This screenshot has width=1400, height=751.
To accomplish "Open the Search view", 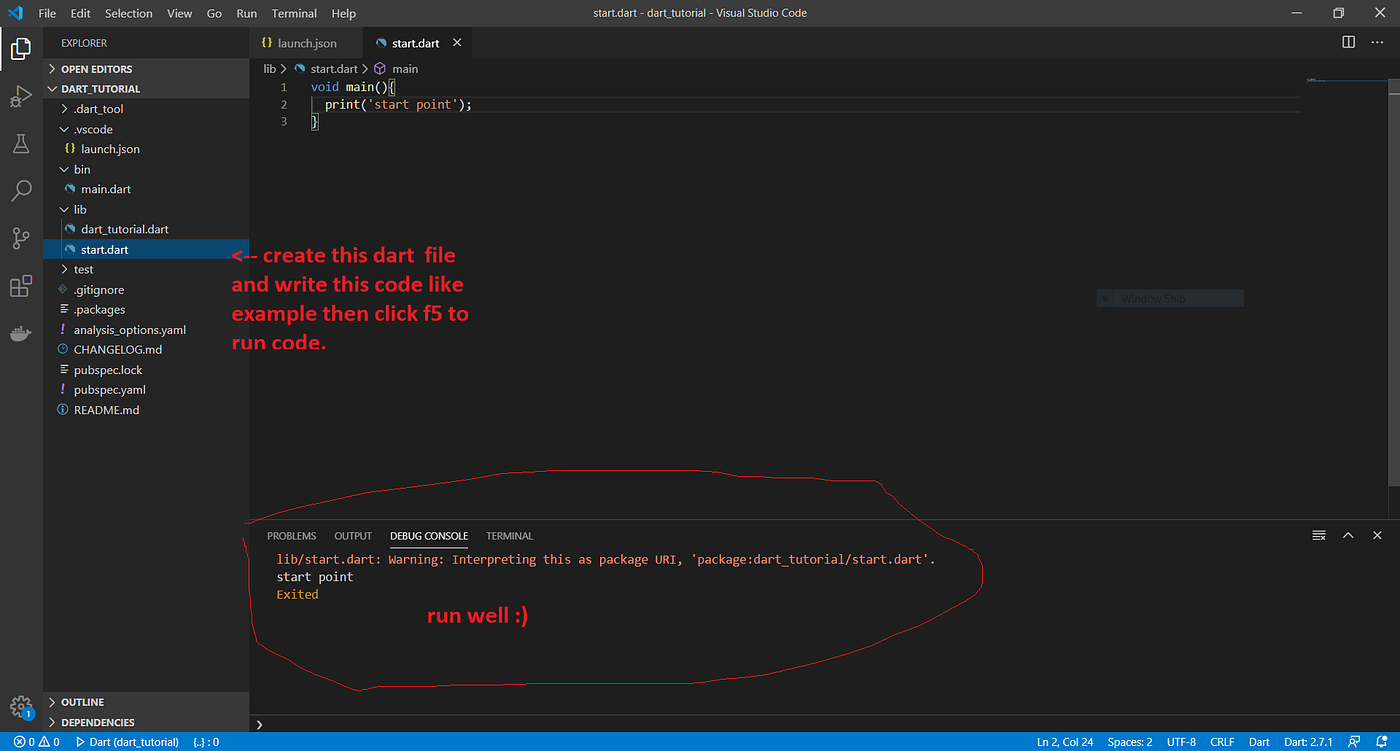I will [x=21, y=190].
